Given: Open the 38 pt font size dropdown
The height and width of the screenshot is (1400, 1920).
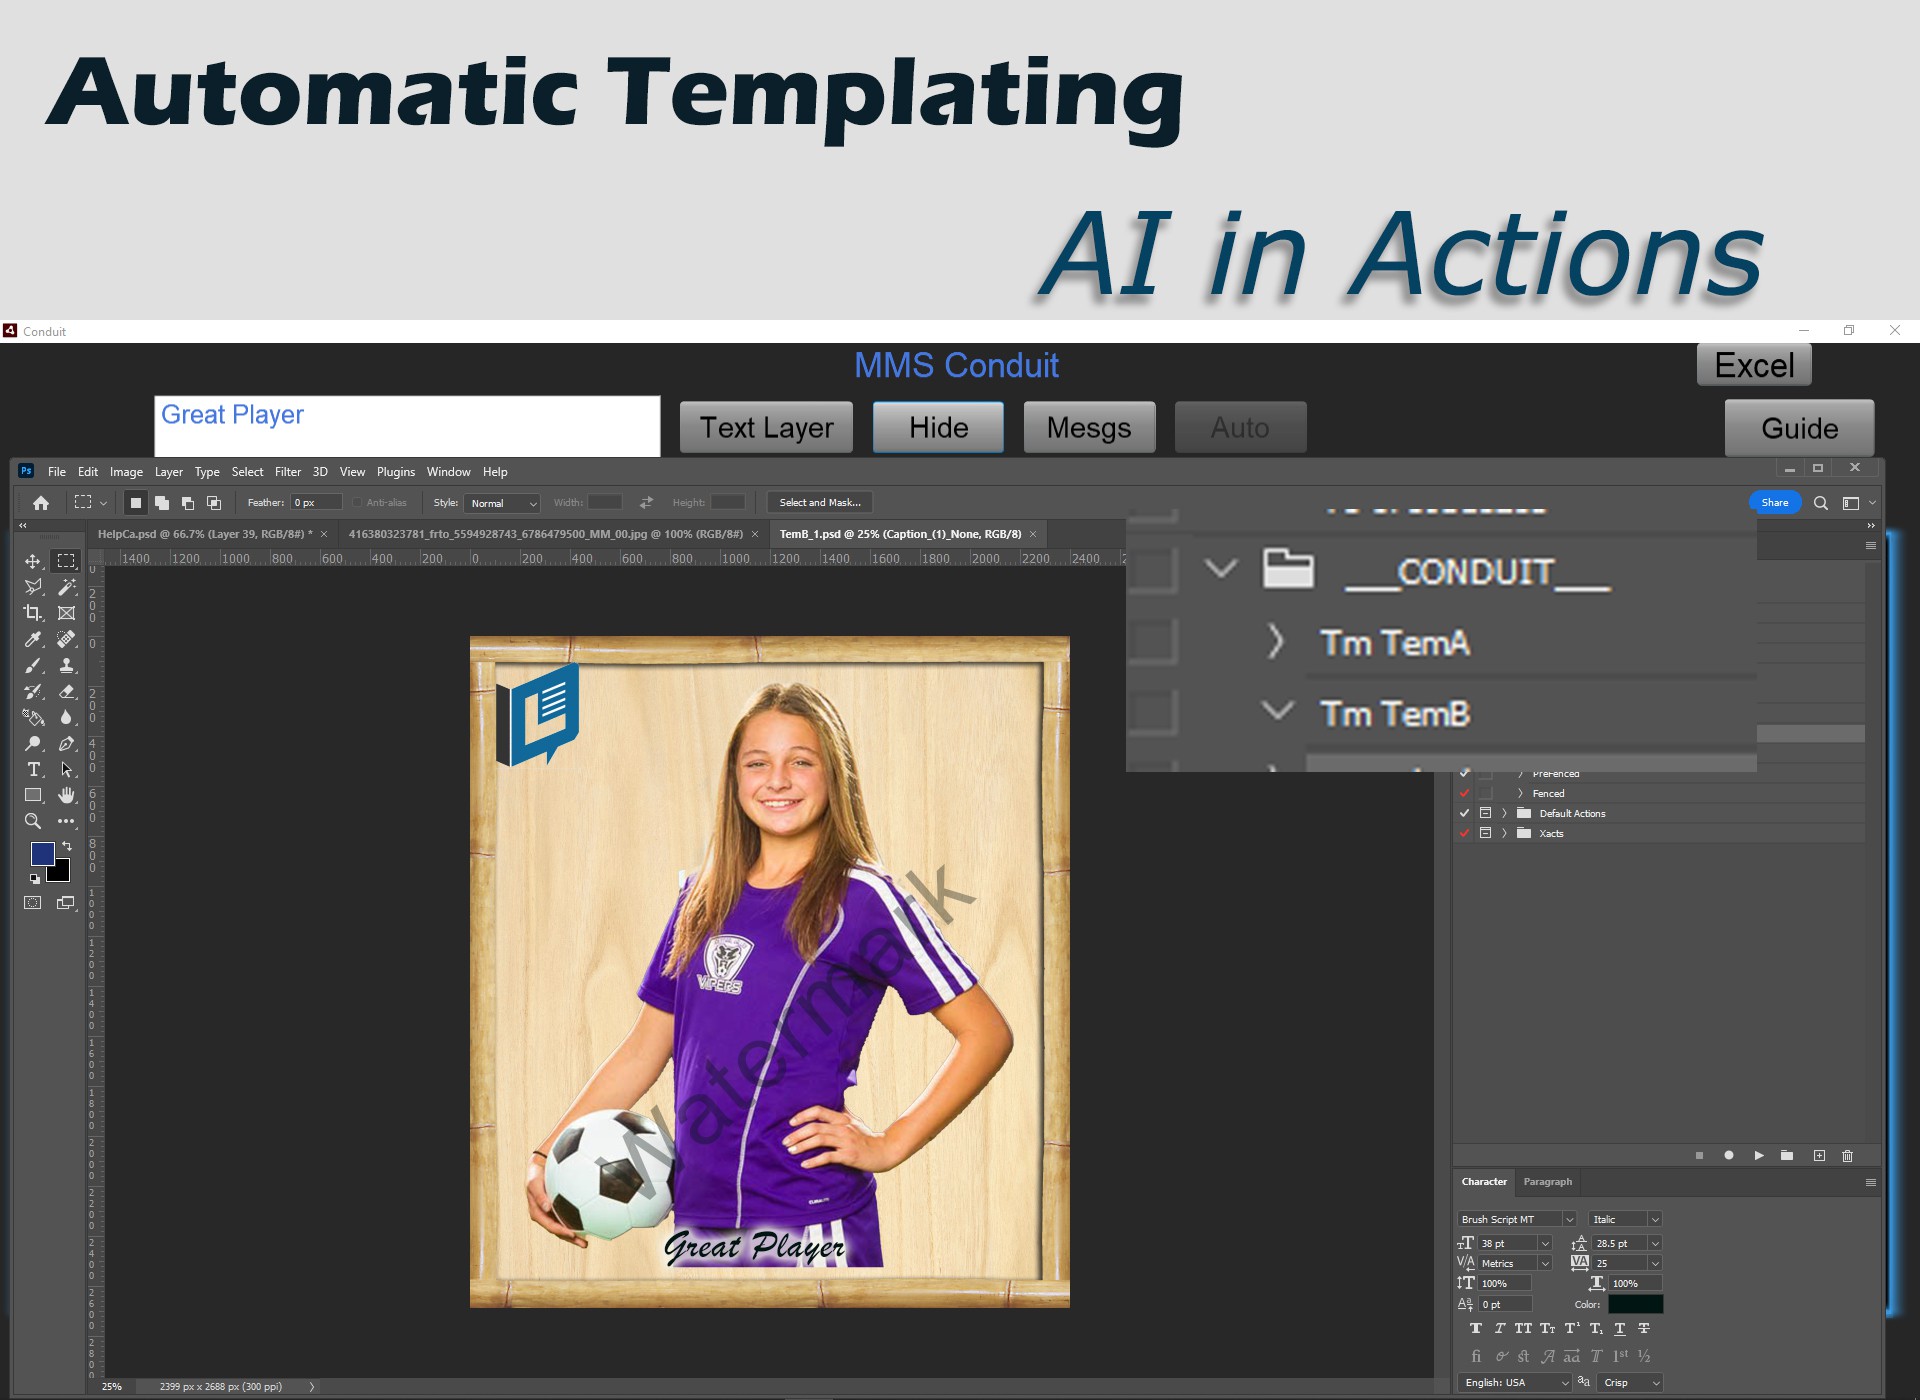Looking at the screenshot, I should [x=1545, y=1244].
